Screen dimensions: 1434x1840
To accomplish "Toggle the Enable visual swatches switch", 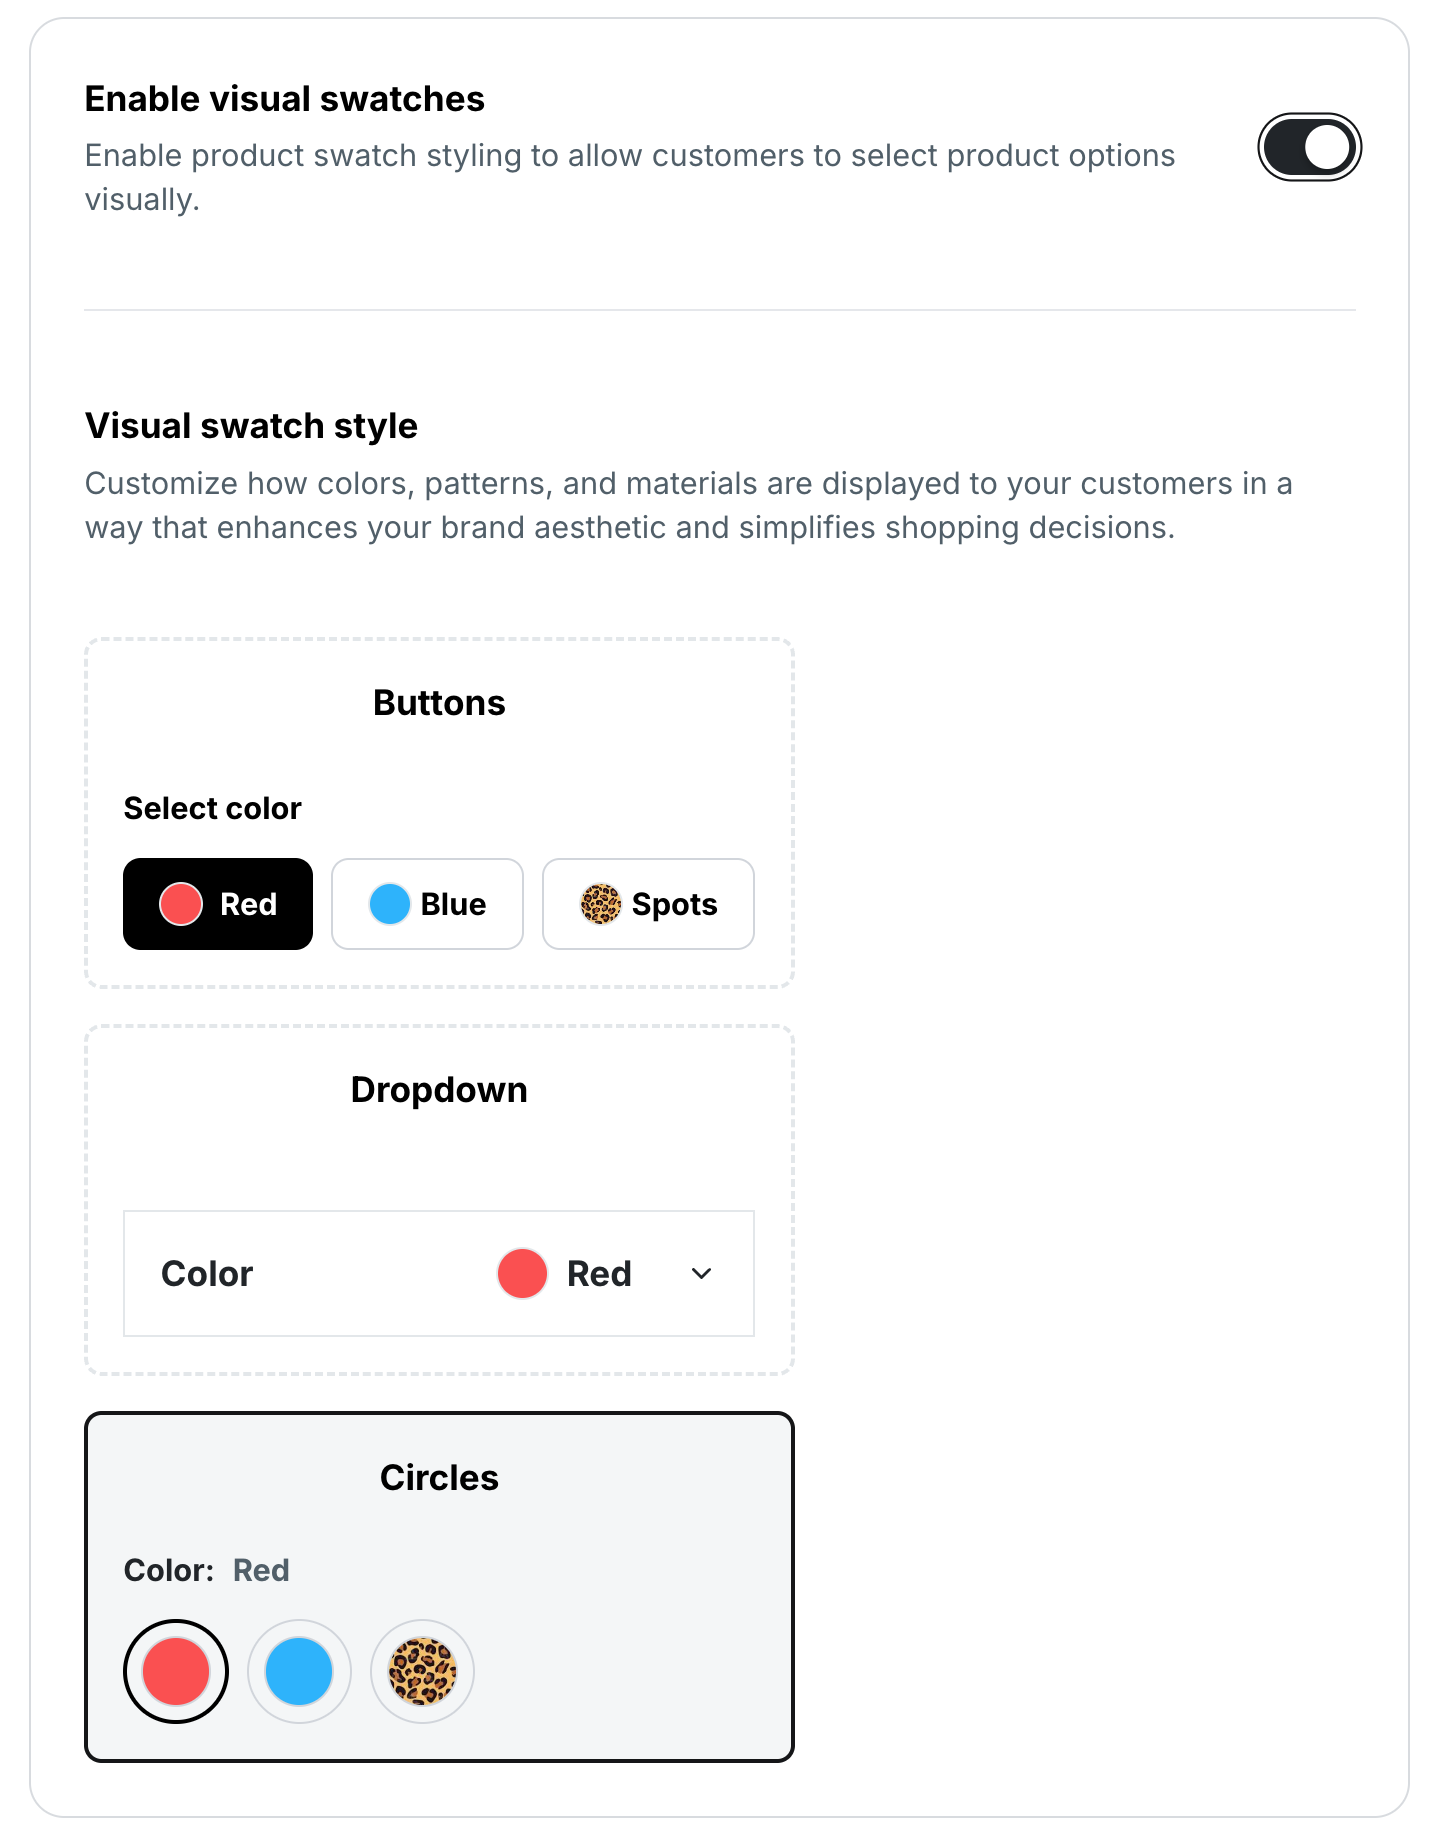I will pyautogui.click(x=1308, y=148).
